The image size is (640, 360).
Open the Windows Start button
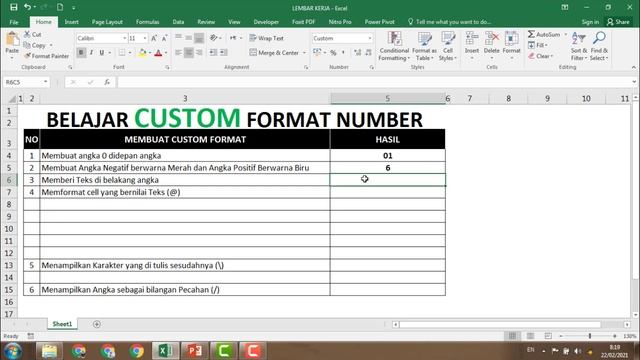point(13,351)
